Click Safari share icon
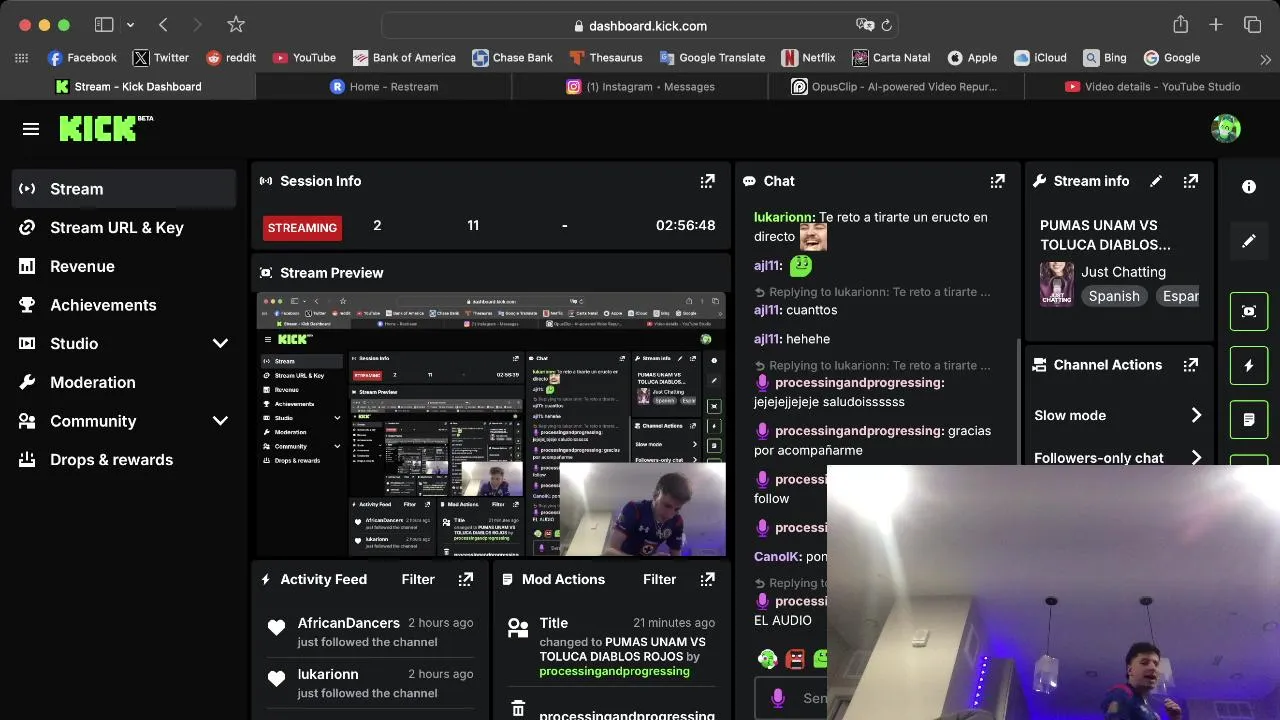 [x=1180, y=25]
